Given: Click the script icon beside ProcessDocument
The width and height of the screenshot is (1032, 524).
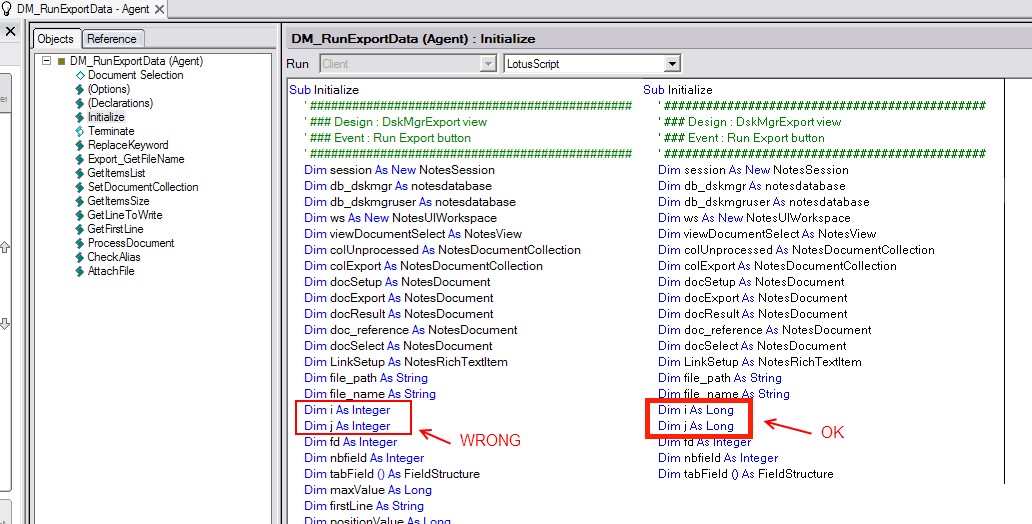Looking at the screenshot, I should coord(80,243).
